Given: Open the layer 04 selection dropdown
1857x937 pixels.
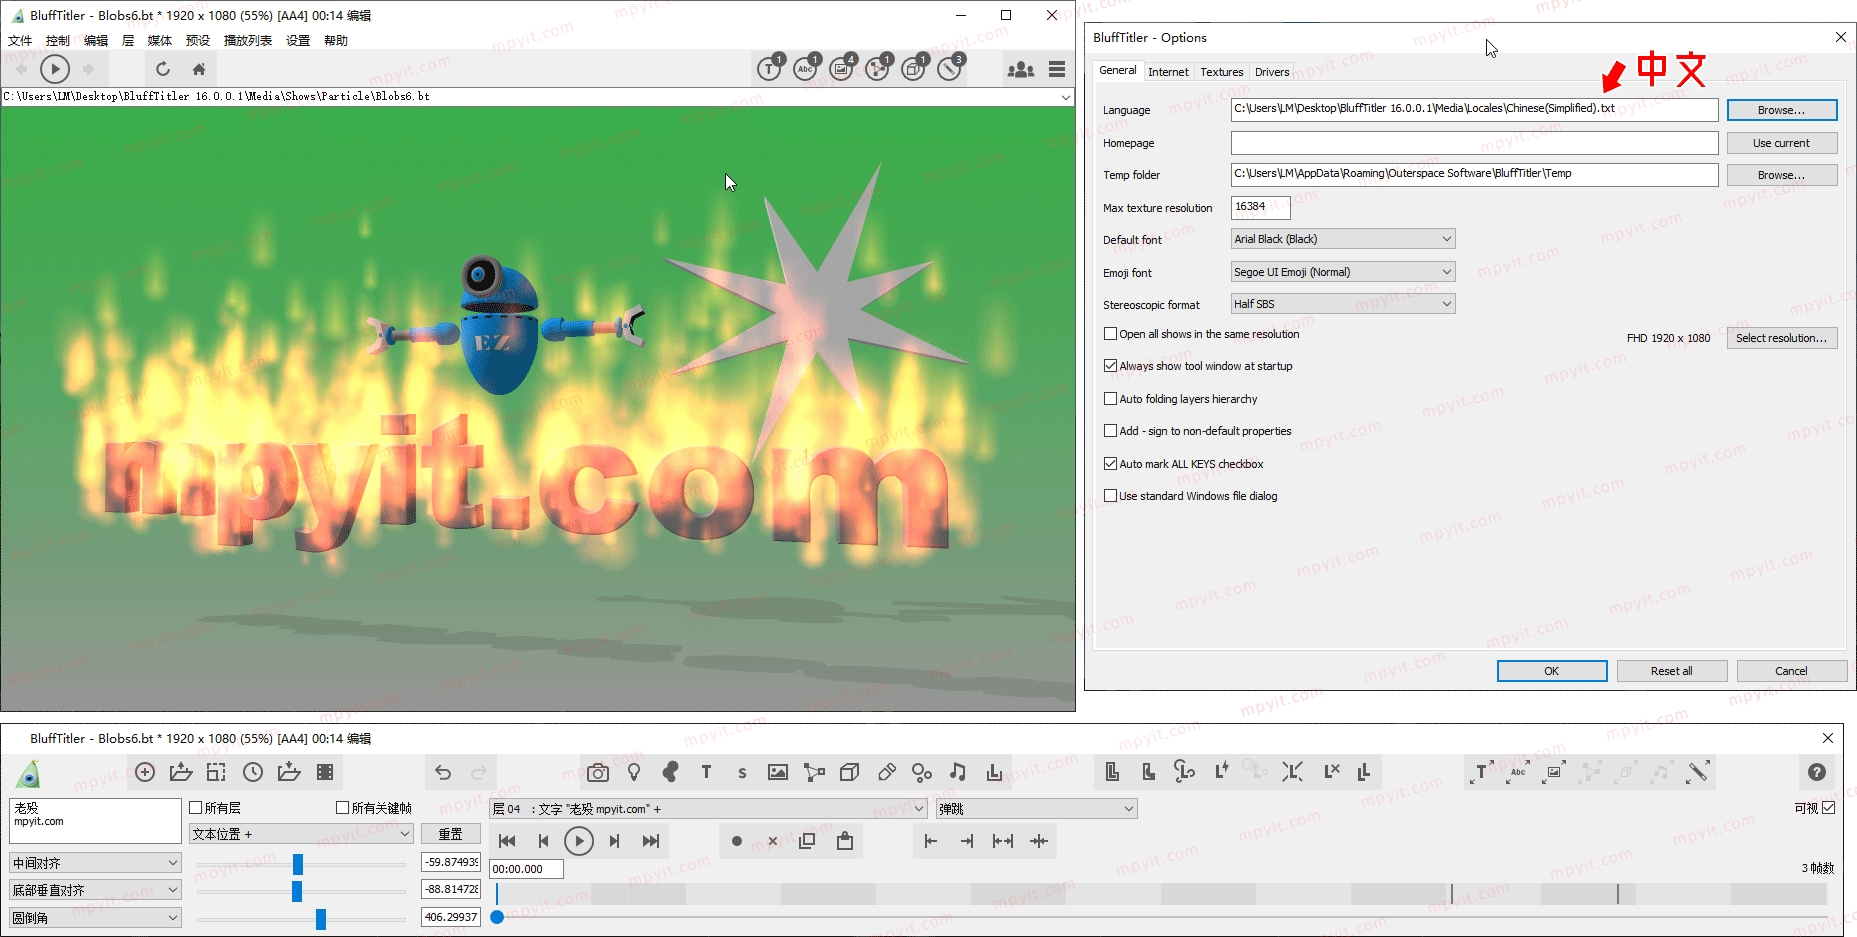Looking at the screenshot, I should pyautogui.click(x=708, y=809).
